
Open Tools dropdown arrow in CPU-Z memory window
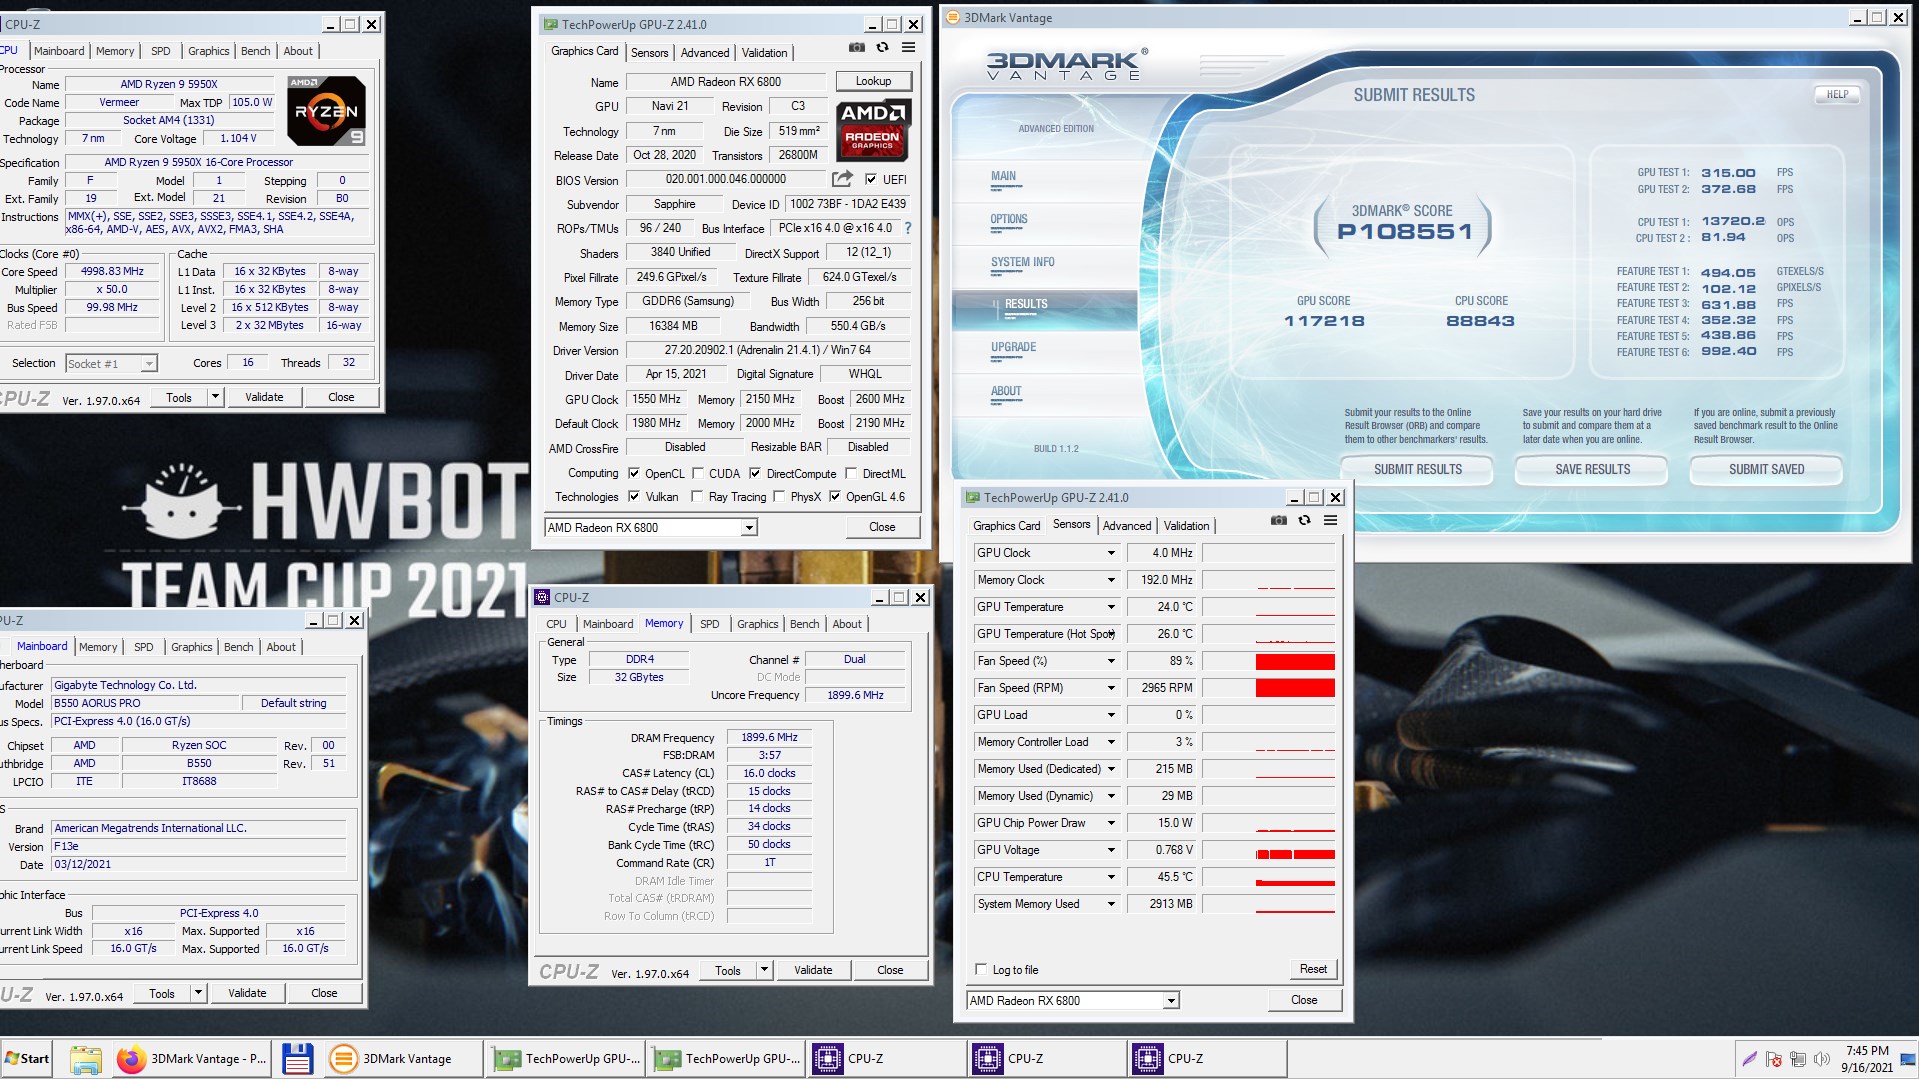coord(764,969)
